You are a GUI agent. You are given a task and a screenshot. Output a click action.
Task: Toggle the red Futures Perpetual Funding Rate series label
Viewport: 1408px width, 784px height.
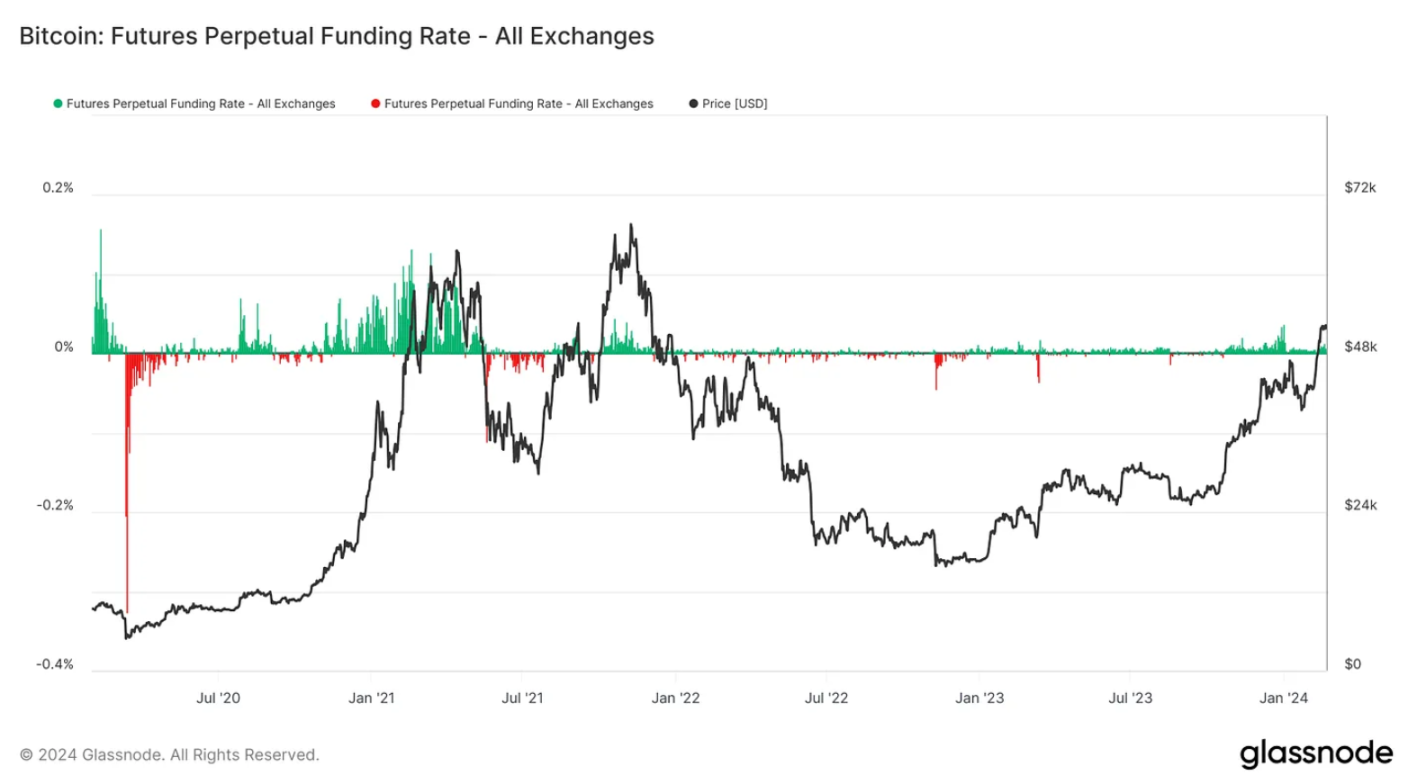tap(518, 104)
